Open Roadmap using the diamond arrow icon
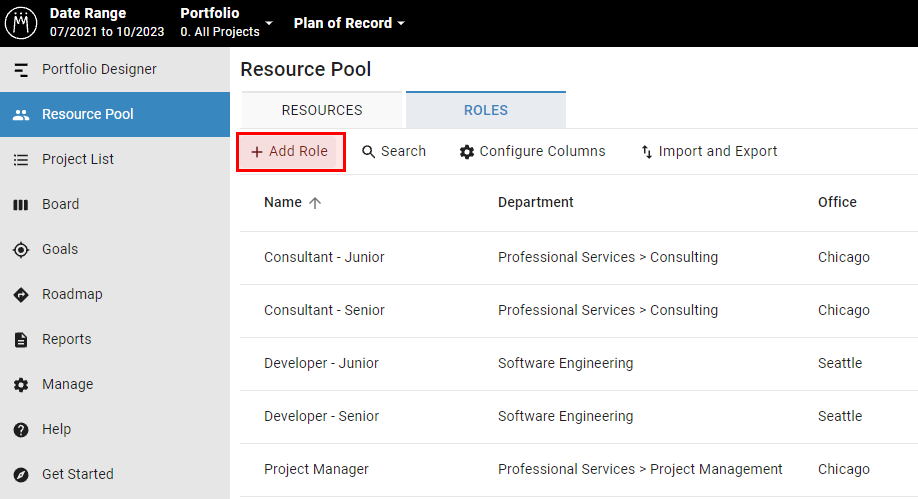Image resolution: width=918 pixels, height=499 pixels. point(21,295)
